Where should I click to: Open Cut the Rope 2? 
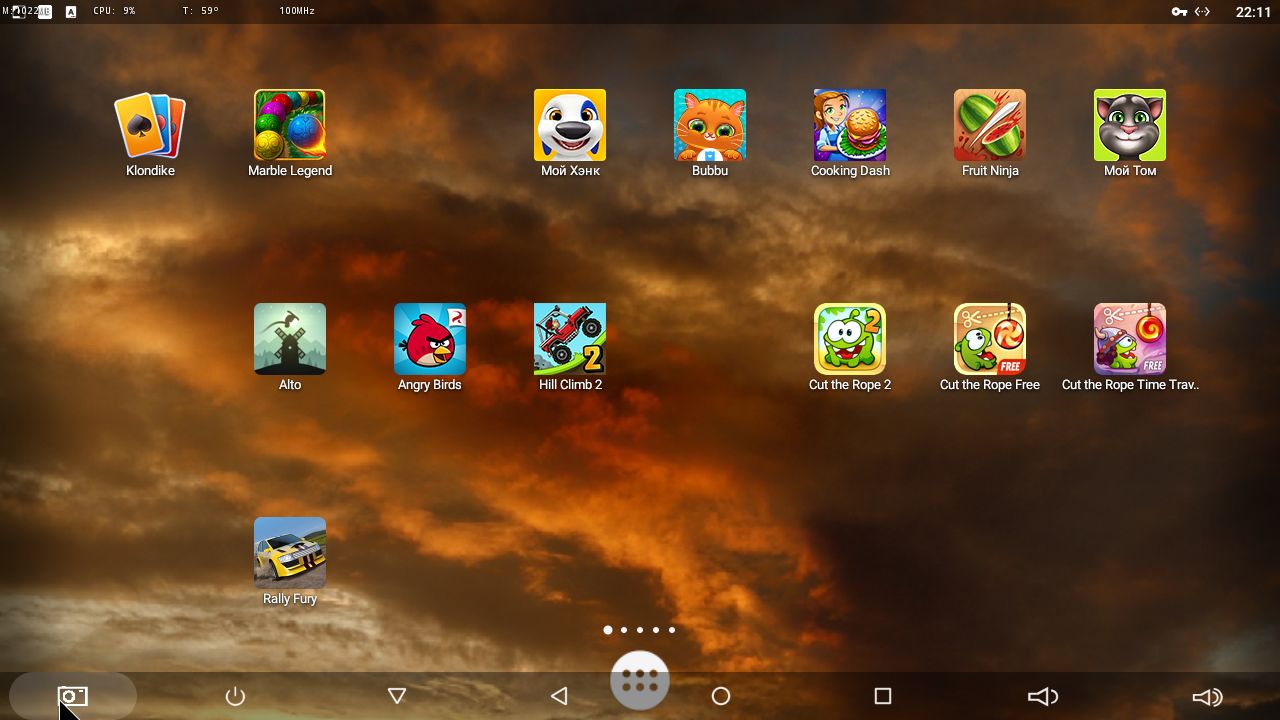pyautogui.click(x=850, y=339)
